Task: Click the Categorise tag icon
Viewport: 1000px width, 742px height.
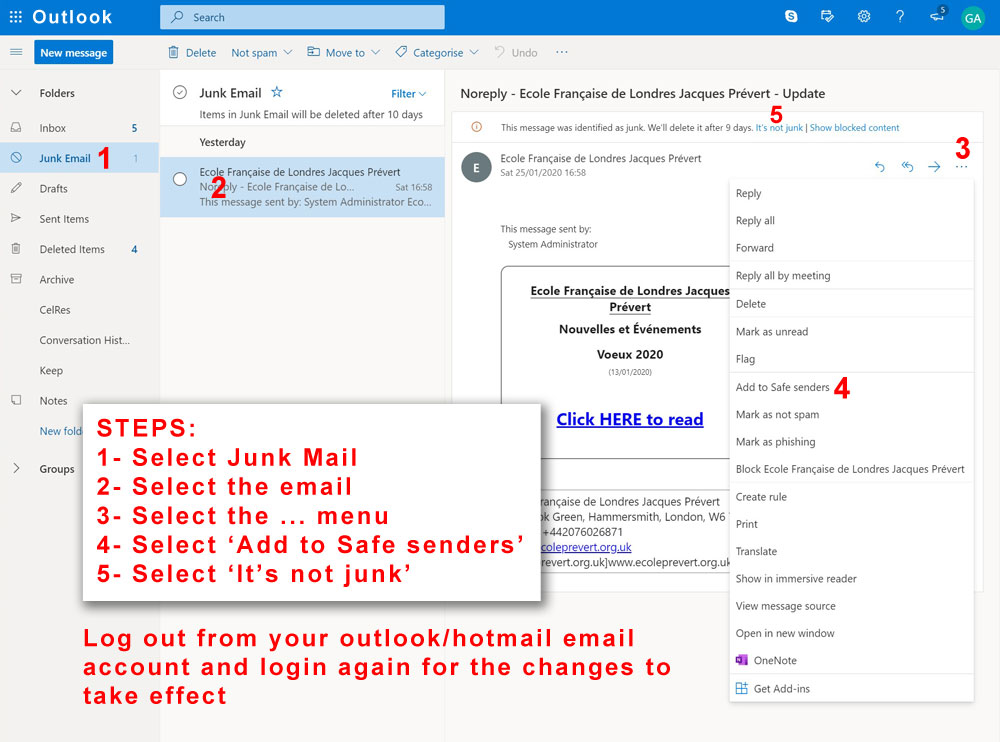Action: (401, 52)
